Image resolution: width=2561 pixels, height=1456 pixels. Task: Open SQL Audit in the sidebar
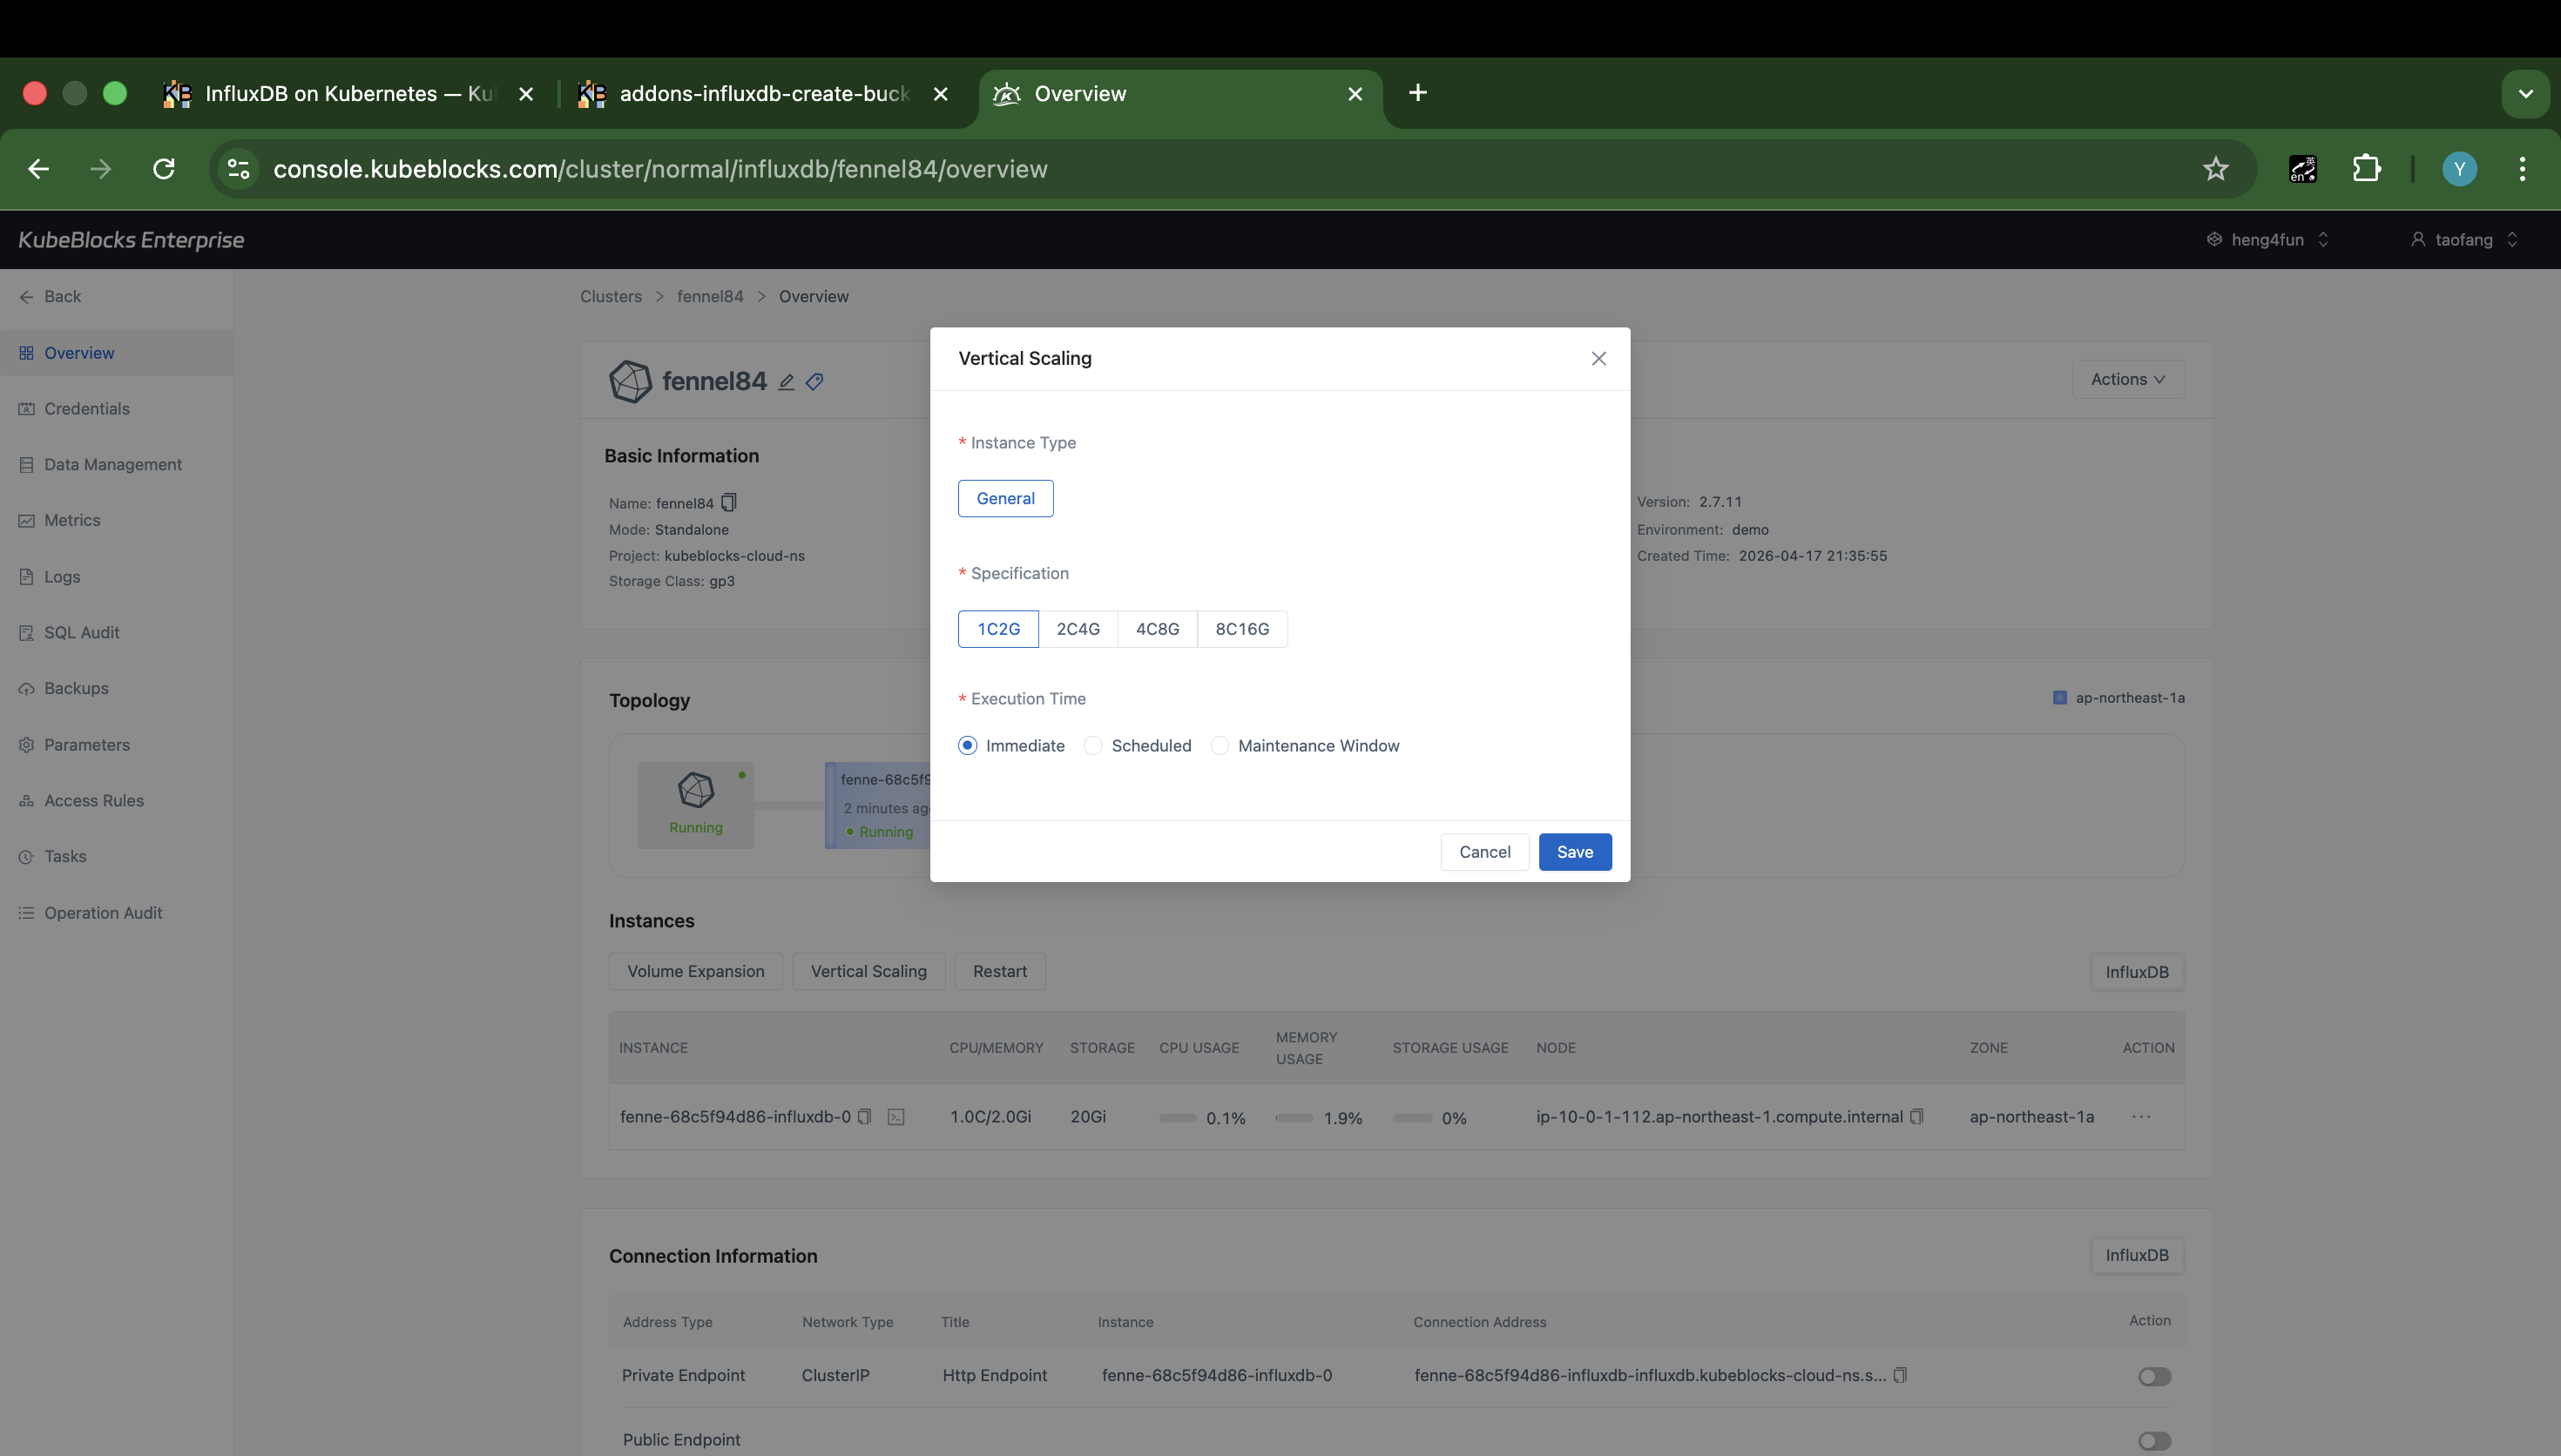(116, 633)
